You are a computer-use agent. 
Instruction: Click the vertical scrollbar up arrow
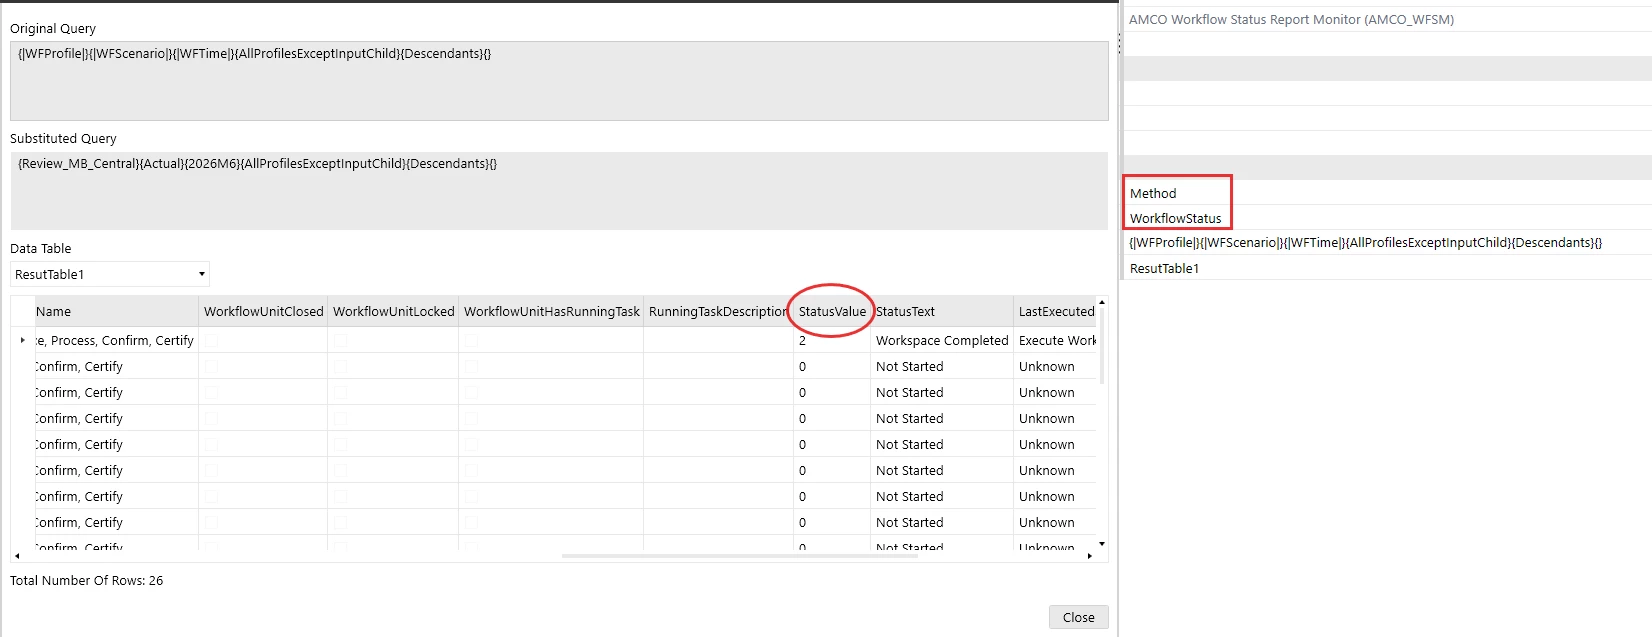click(x=1102, y=302)
